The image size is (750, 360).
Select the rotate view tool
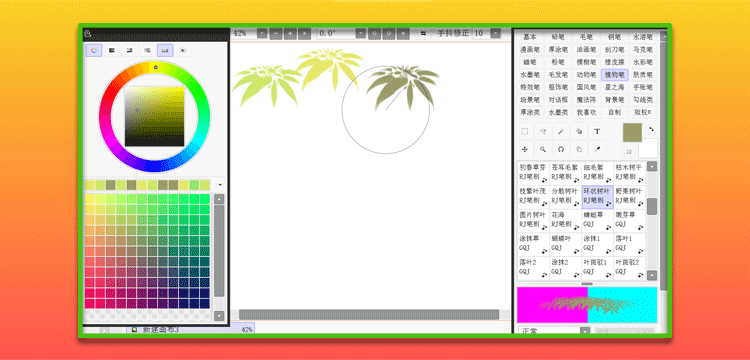(x=561, y=149)
